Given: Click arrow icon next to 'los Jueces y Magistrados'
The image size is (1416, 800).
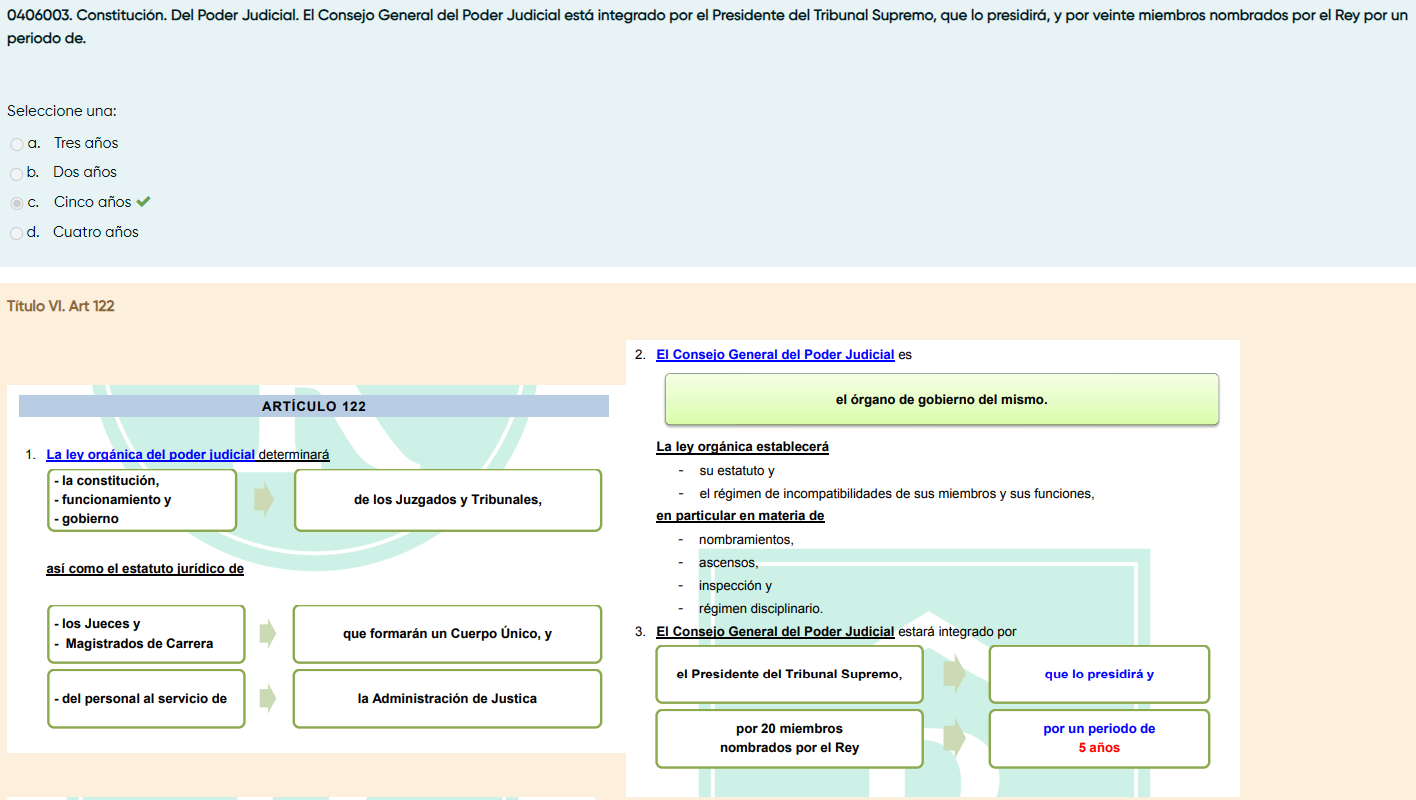Looking at the screenshot, I should tap(267, 633).
